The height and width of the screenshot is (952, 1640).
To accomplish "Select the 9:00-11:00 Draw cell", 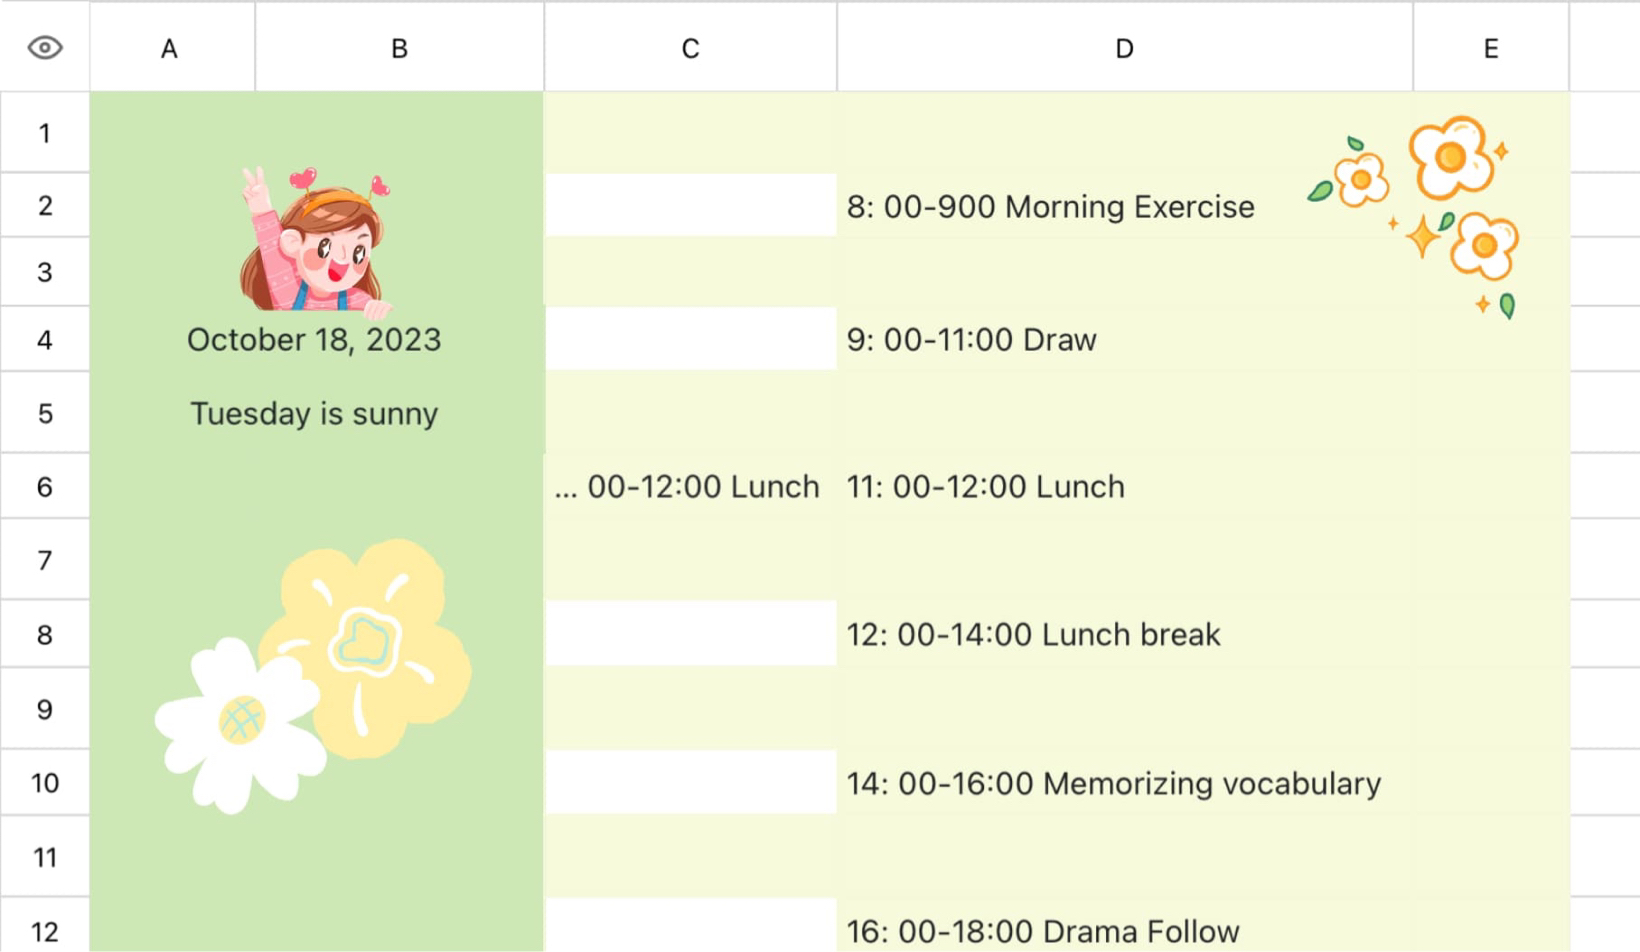I will pyautogui.click(x=1125, y=340).
